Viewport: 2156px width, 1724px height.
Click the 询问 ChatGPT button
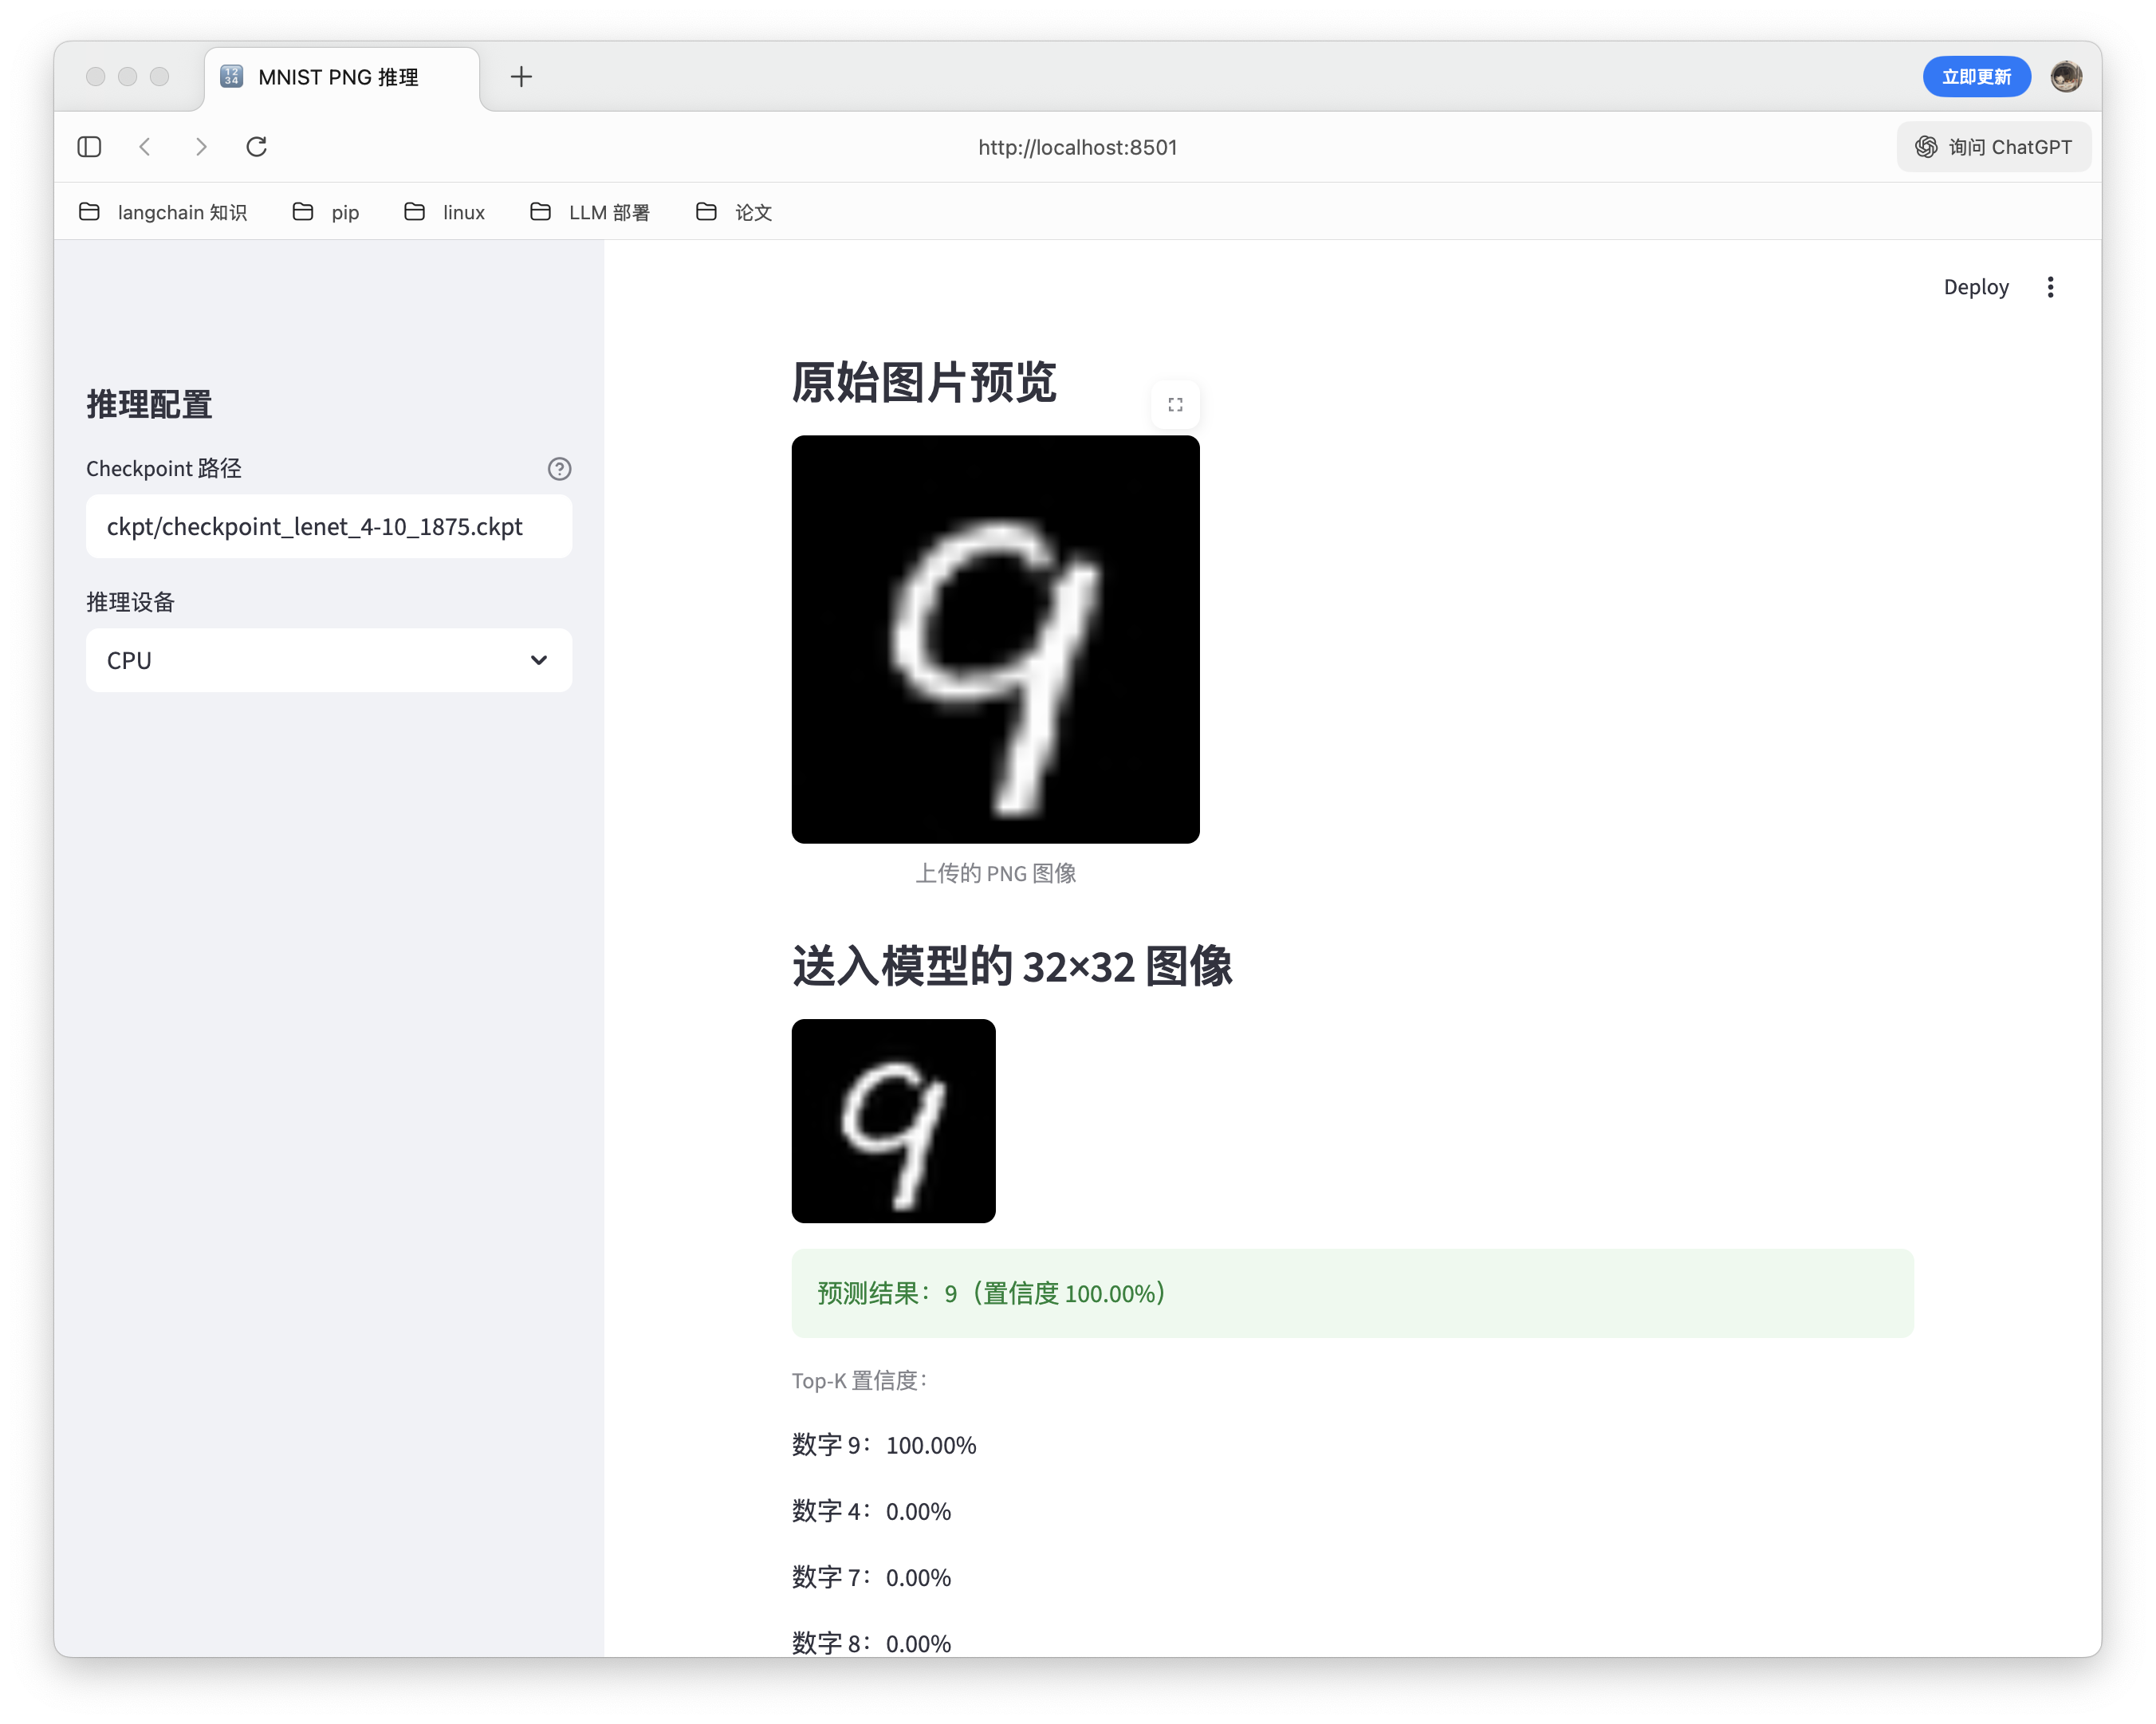click(x=1993, y=147)
